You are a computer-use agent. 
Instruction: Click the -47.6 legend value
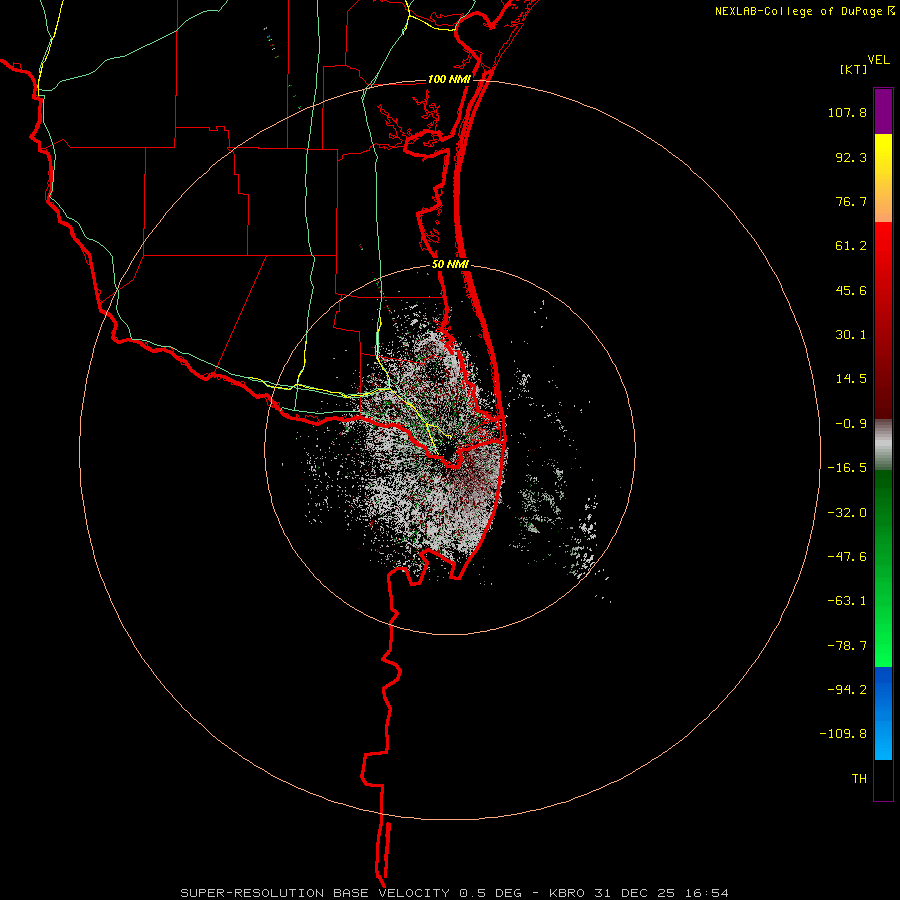(847, 557)
